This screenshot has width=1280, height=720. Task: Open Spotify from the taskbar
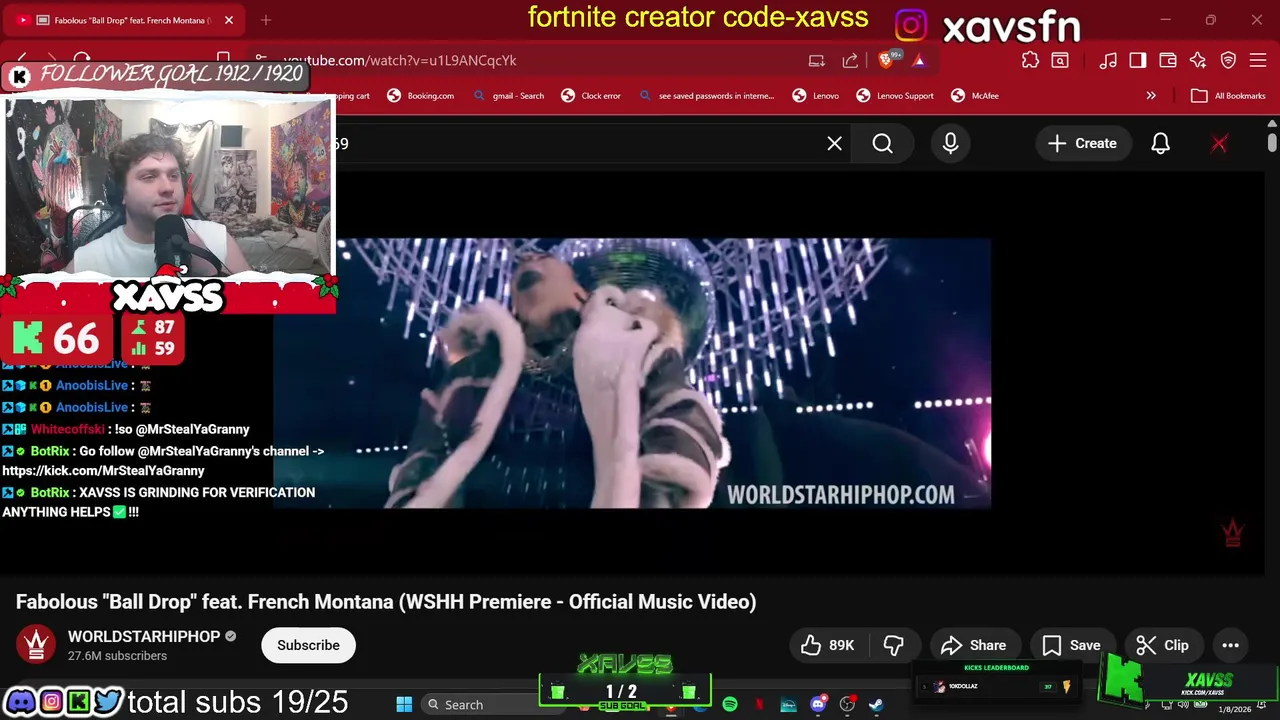coord(730,705)
